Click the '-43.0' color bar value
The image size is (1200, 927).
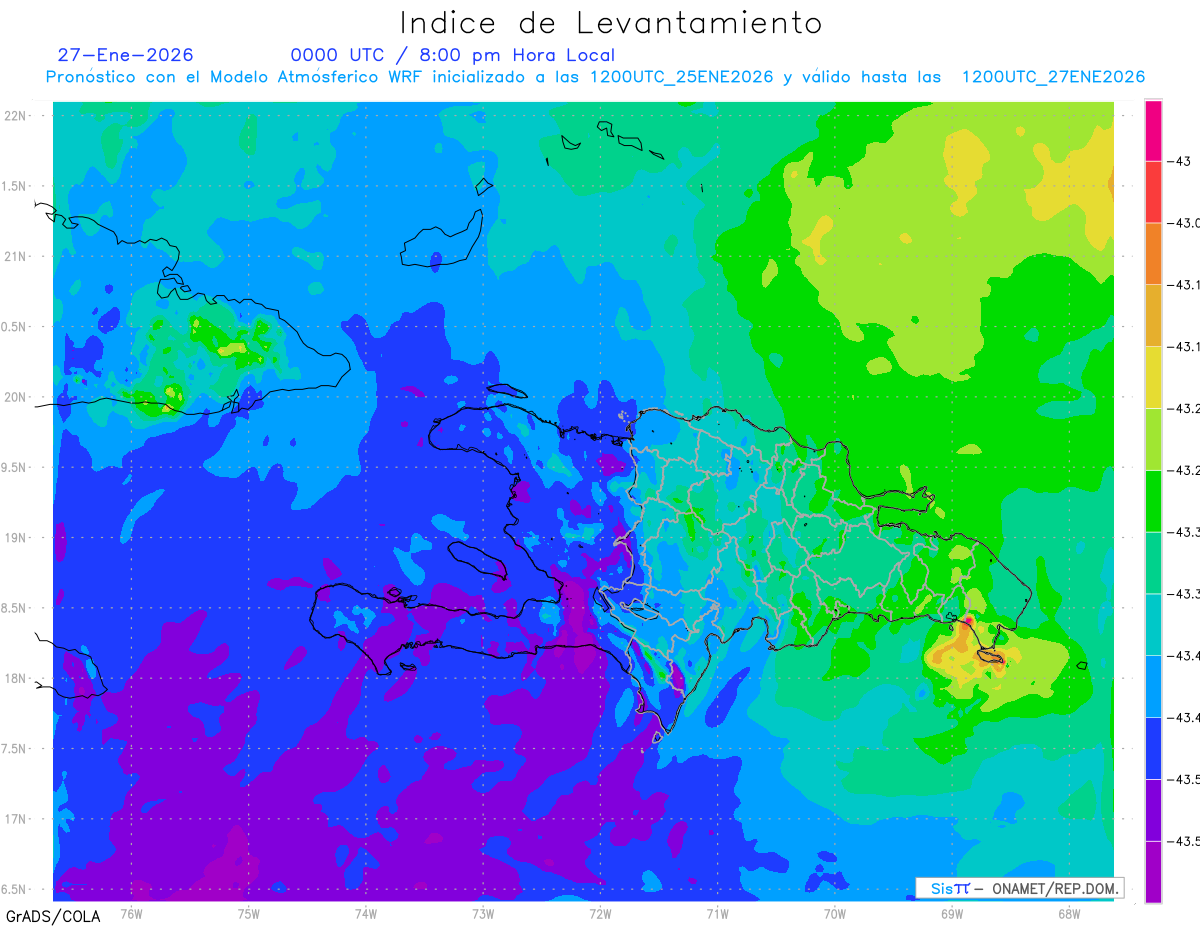[x=1185, y=223]
